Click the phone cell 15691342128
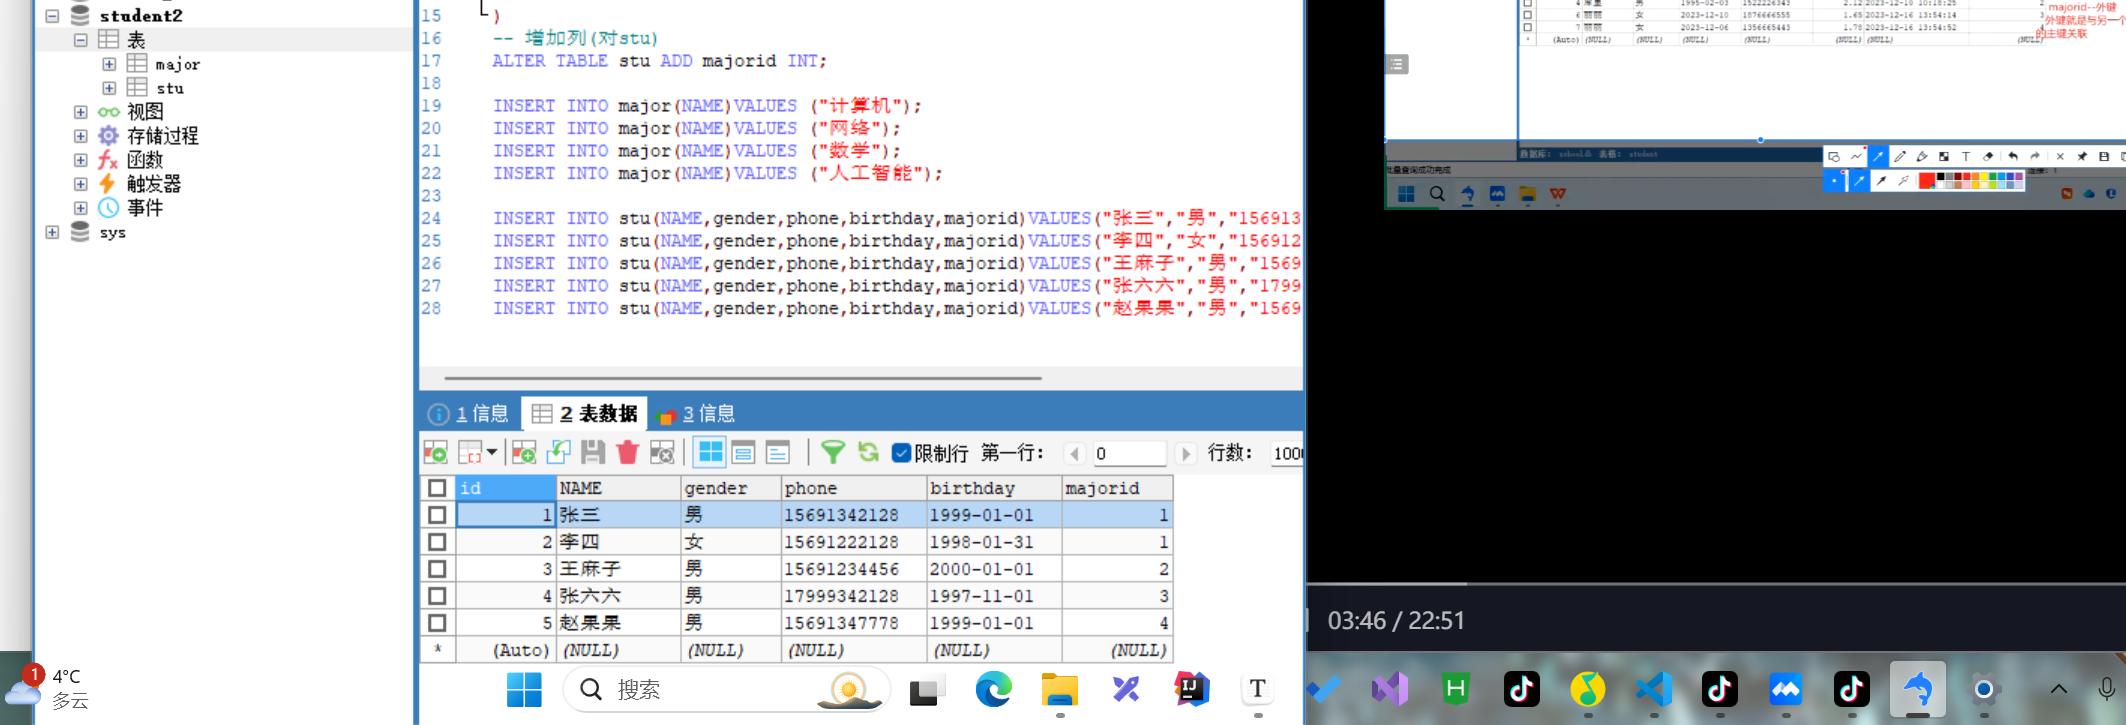This screenshot has width=2126, height=725. coord(853,515)
